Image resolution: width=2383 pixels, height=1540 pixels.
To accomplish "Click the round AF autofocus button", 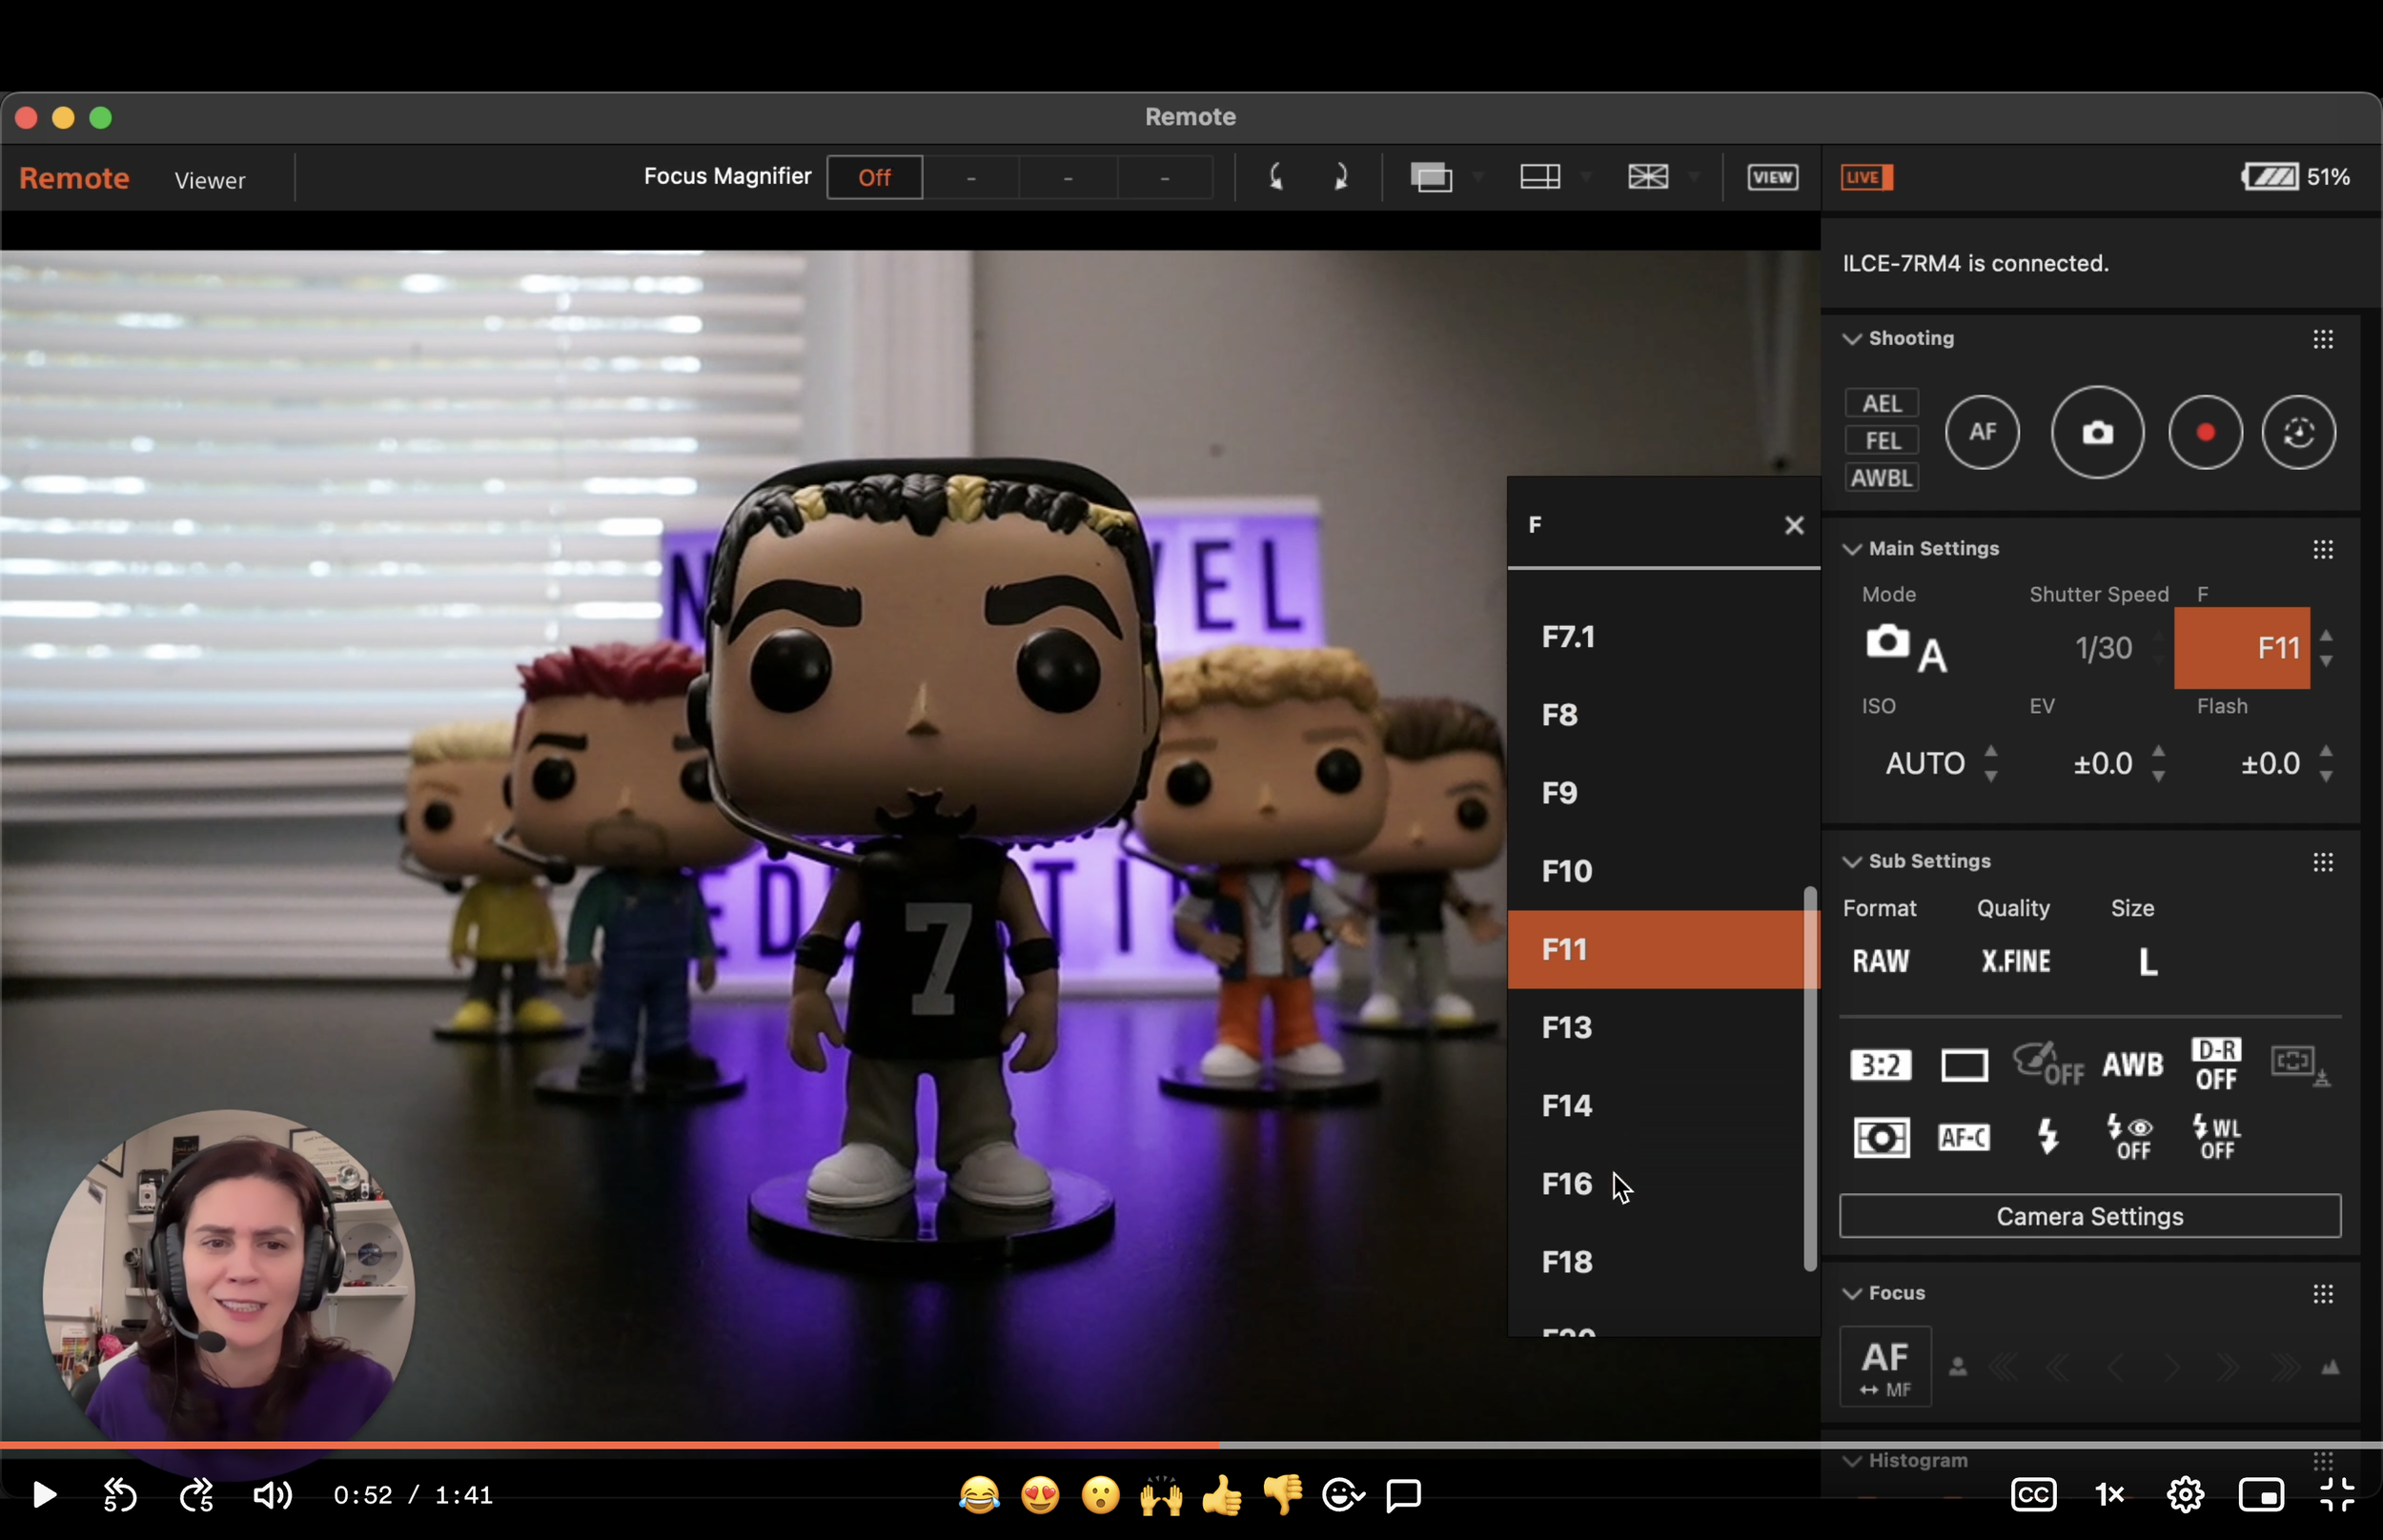I will pos(1982,432).
